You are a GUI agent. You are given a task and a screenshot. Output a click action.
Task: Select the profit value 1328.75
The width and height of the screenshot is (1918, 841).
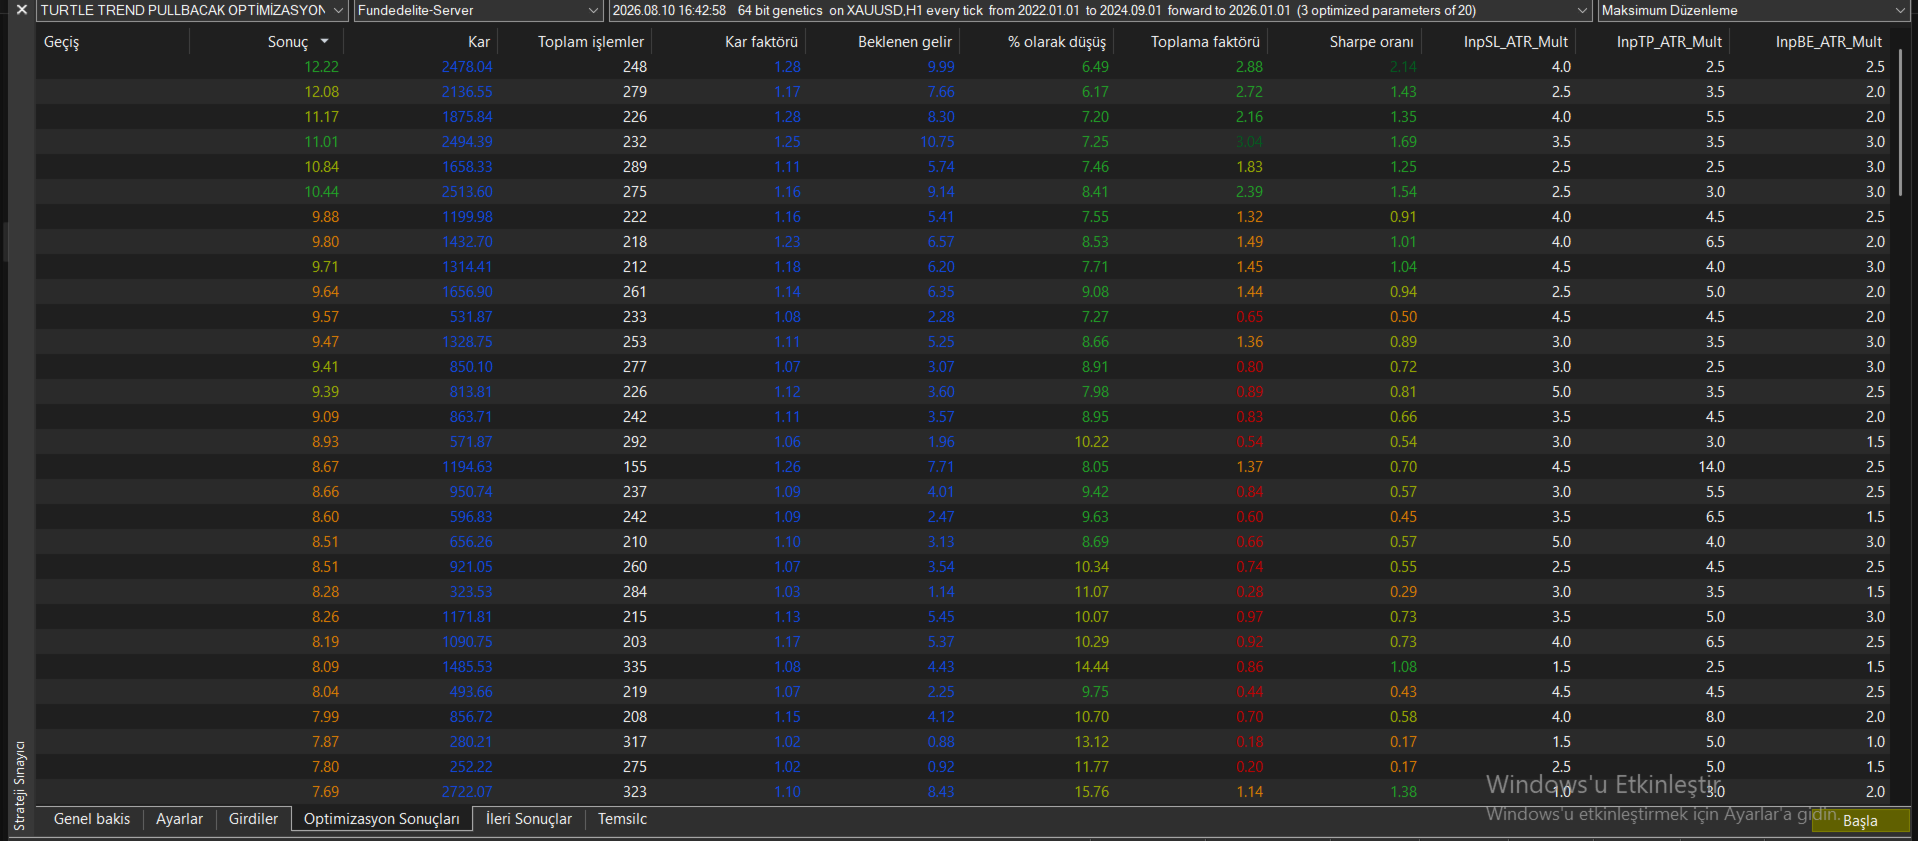(467, 342)
